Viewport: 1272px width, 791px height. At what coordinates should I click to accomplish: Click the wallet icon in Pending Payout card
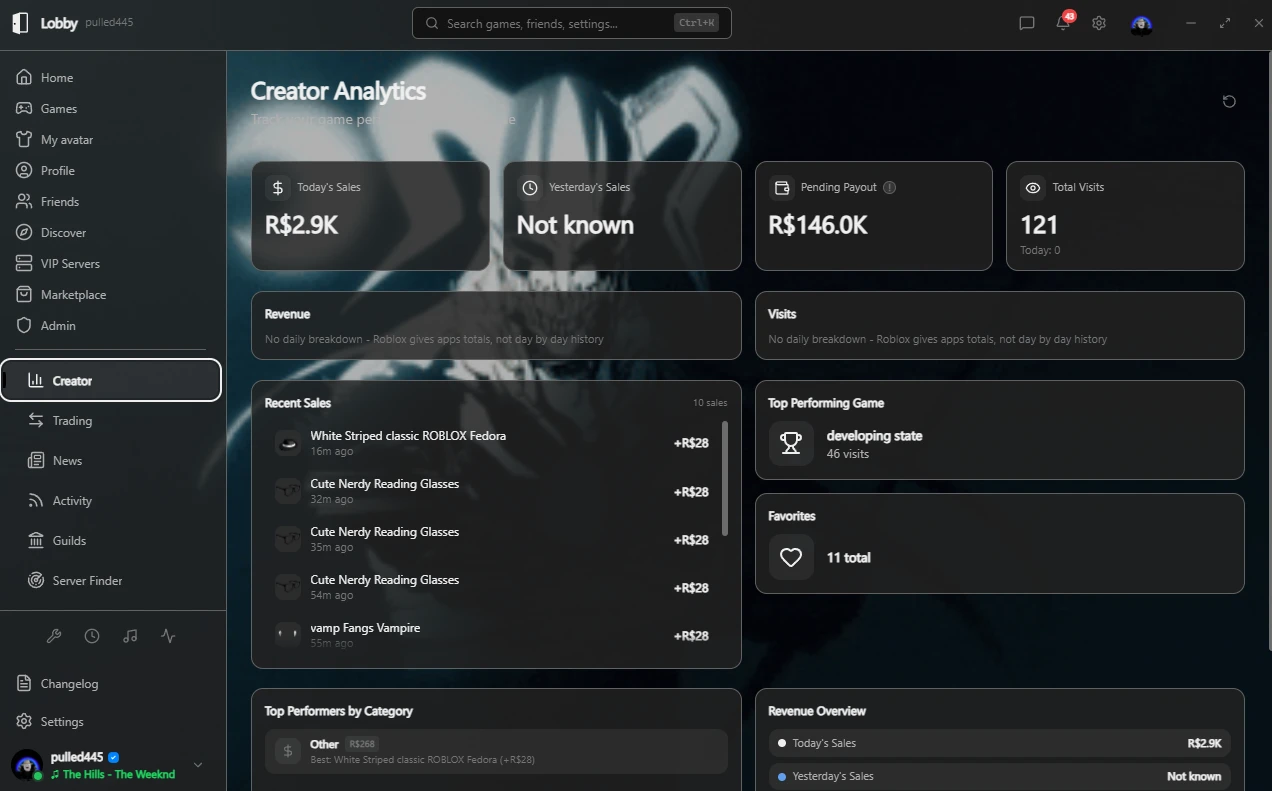click(782, 187)
